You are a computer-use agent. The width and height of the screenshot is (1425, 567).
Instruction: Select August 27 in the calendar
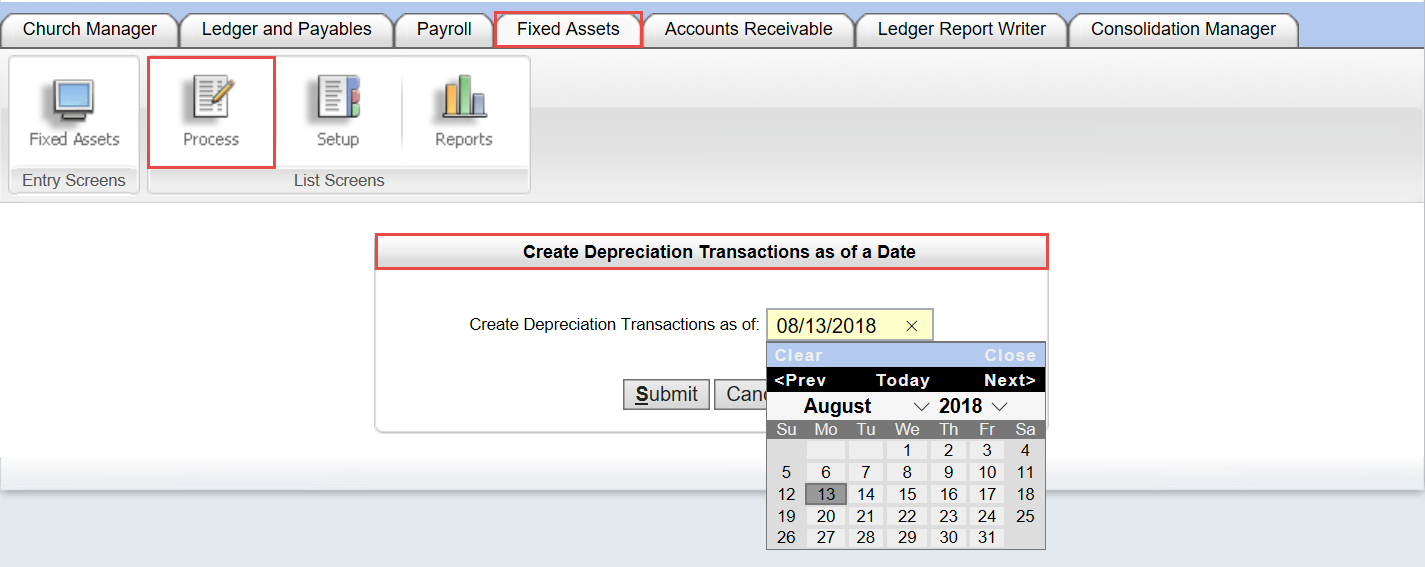pyautogui.click(x=826, y=538)
